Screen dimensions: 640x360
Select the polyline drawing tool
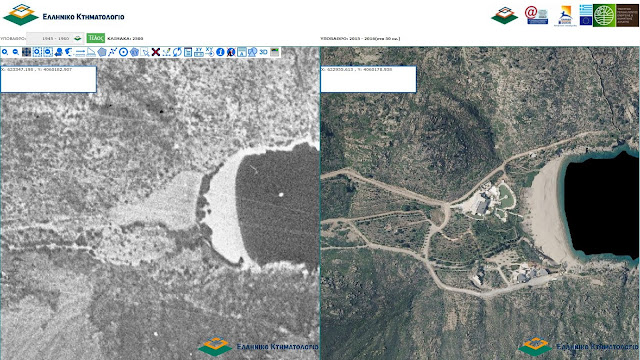pos(113,52)
